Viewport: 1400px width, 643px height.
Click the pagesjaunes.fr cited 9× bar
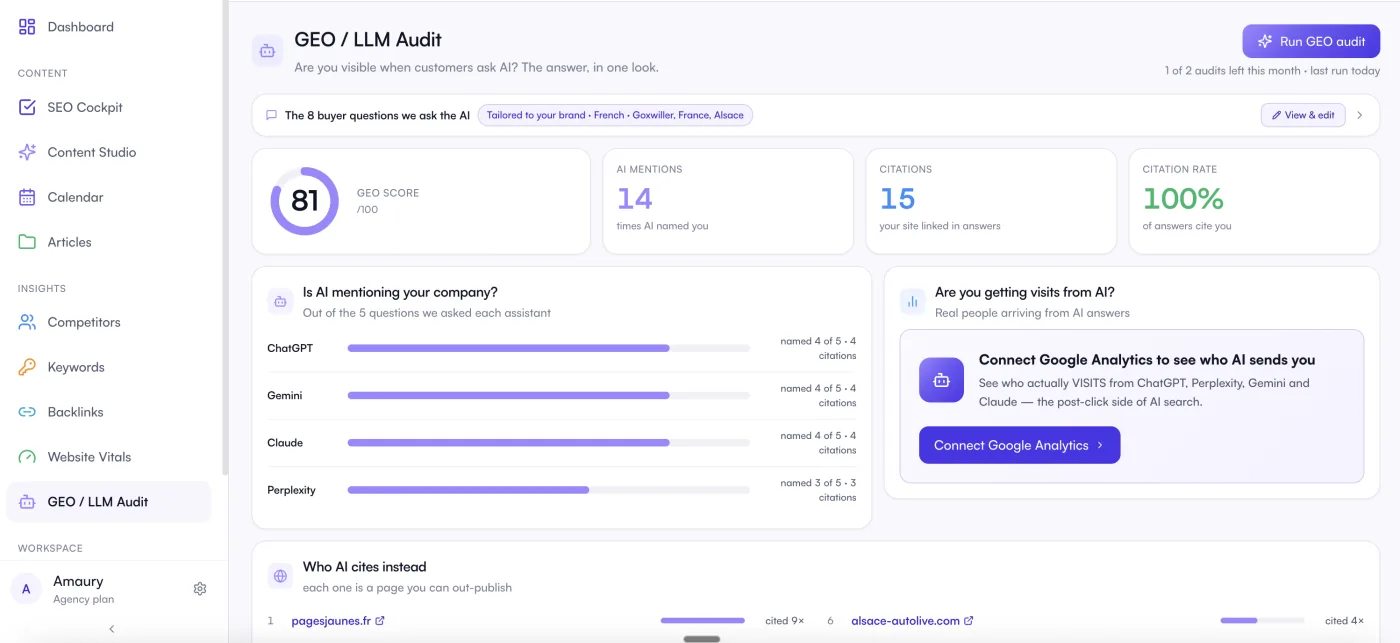coord(702,621)
